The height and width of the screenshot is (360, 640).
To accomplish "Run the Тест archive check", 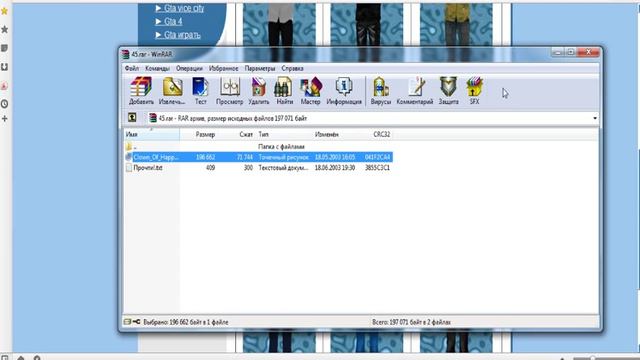I will (200, 91).
